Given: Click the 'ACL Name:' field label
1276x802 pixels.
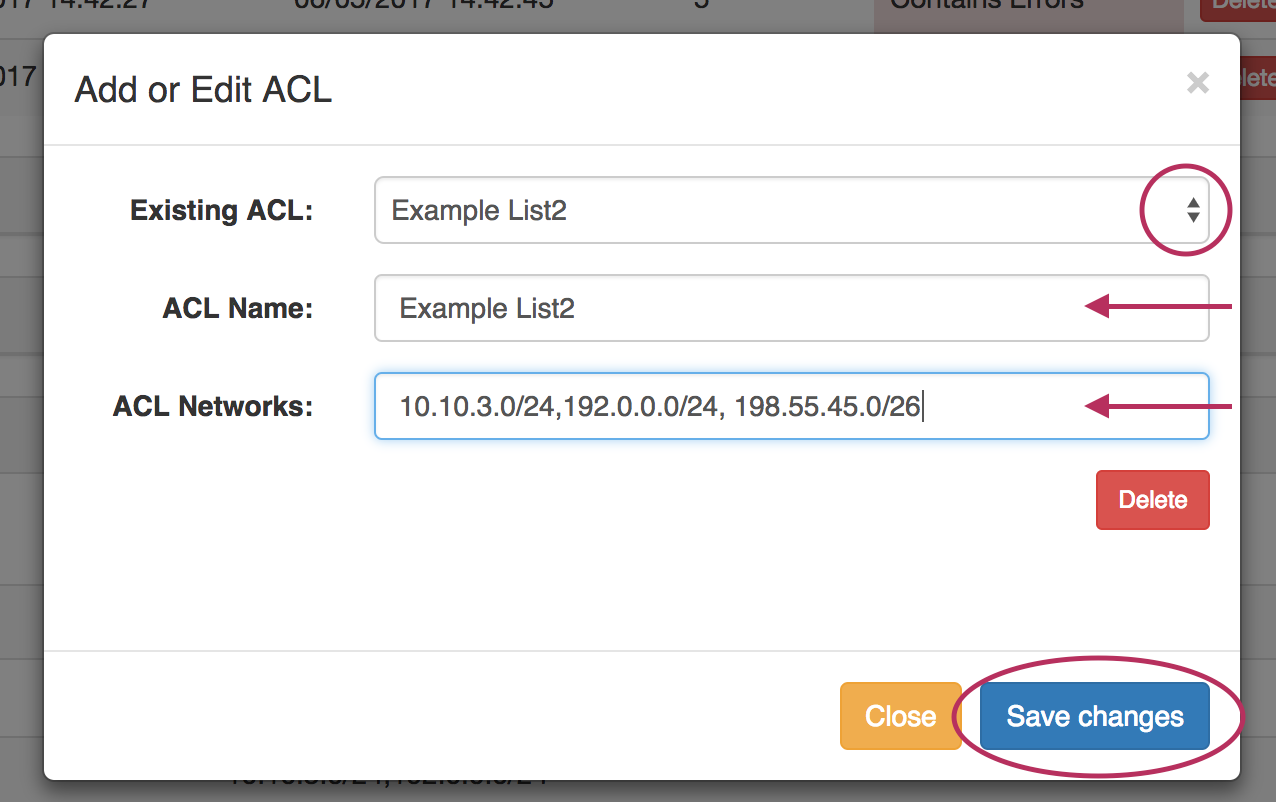Looking at the screenshot, I should tap(238, 309).
